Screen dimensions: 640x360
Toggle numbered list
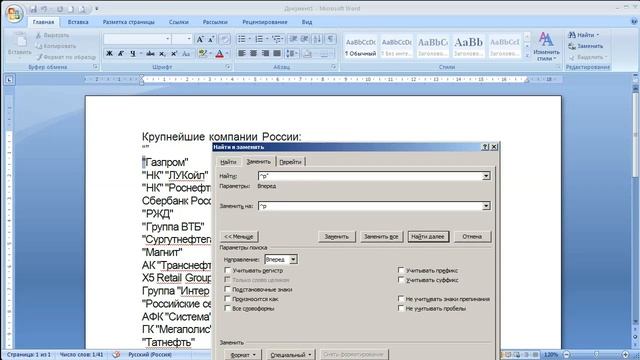point(259,39)
